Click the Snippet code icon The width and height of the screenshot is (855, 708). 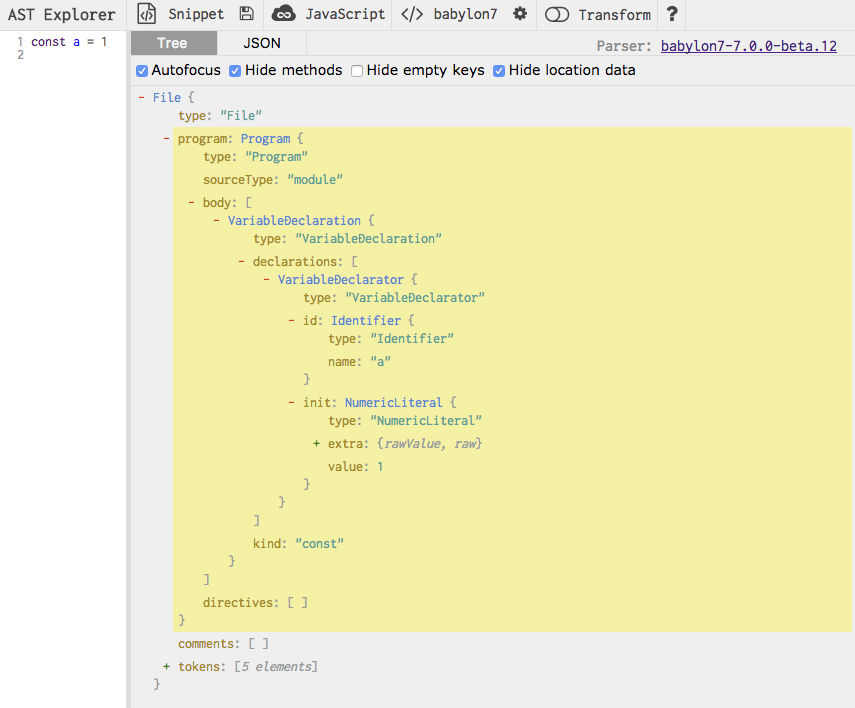tap(147, 14)
